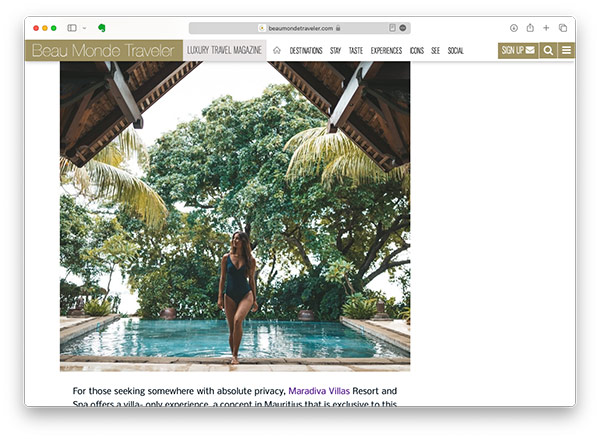The image size is (600, 439).
Task: Open the Taste menu item
Action: point(356,50)
